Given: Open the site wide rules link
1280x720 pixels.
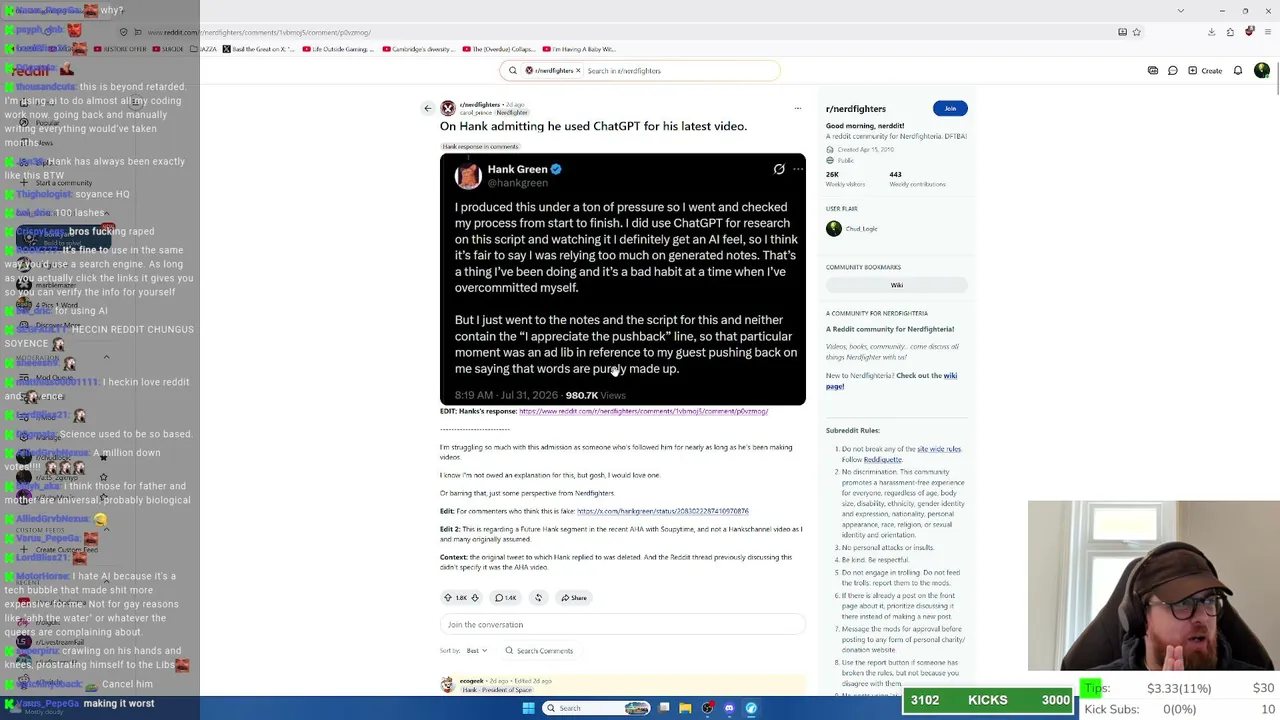Looking at the screenshot, I should click(939, 449).
